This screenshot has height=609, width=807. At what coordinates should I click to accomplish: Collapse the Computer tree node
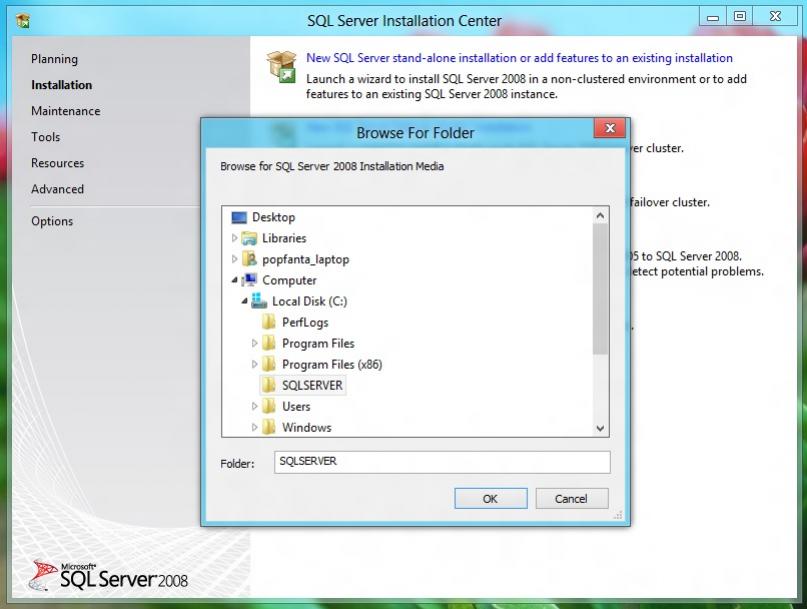235,280
